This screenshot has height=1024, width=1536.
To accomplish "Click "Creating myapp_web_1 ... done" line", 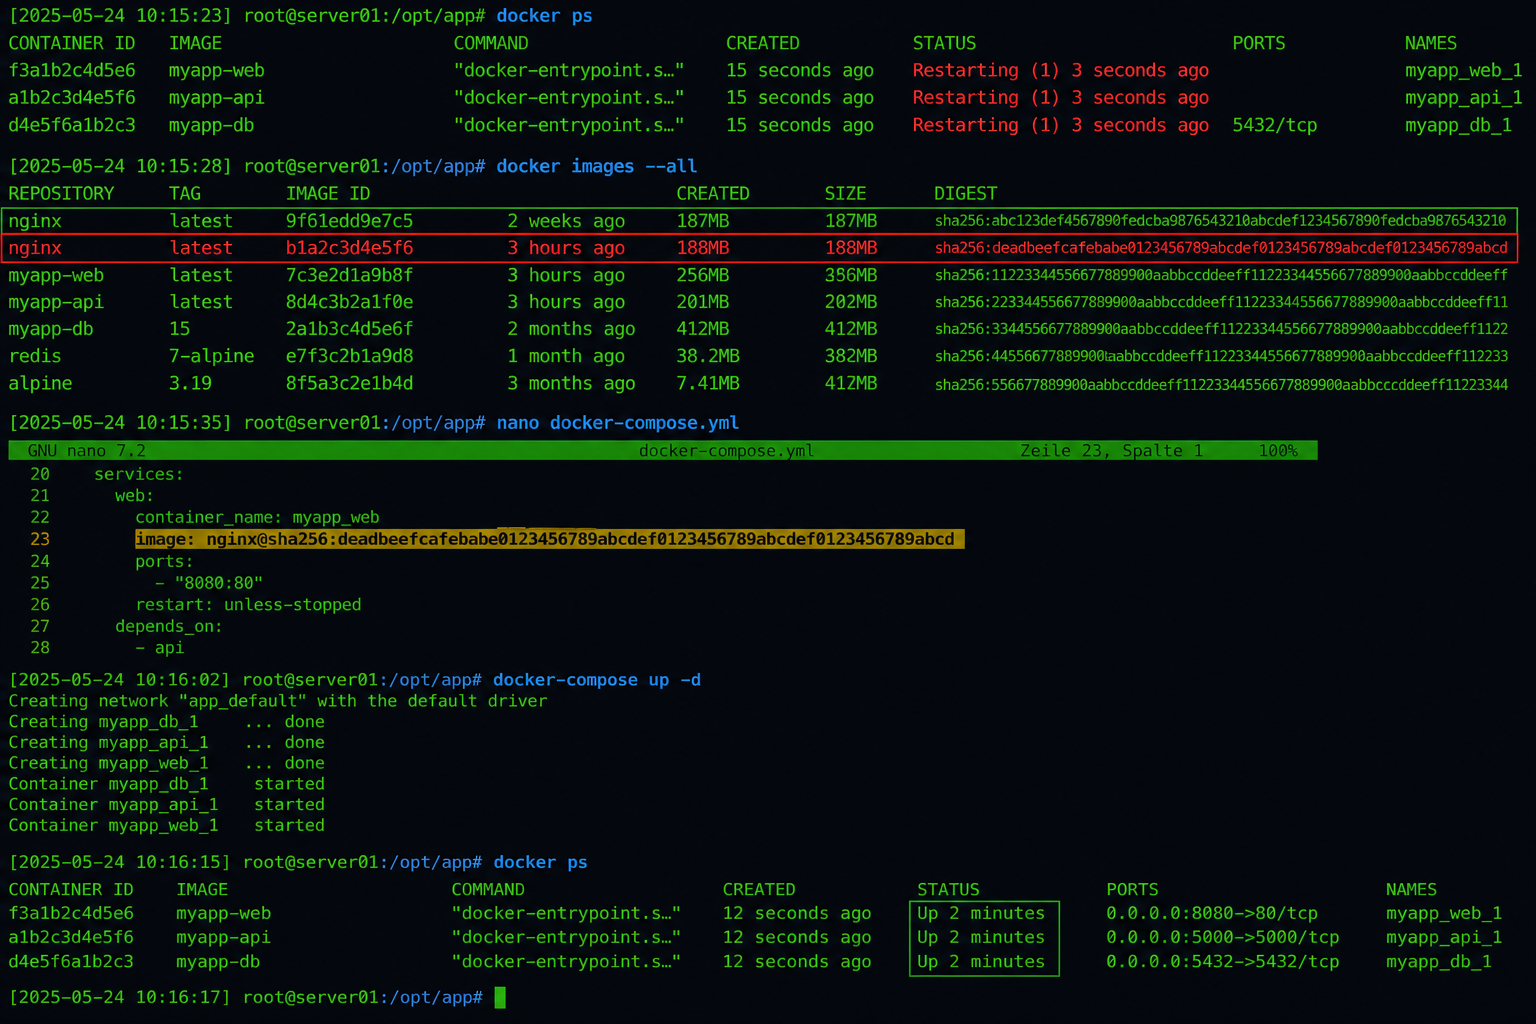I will (166, 763).
